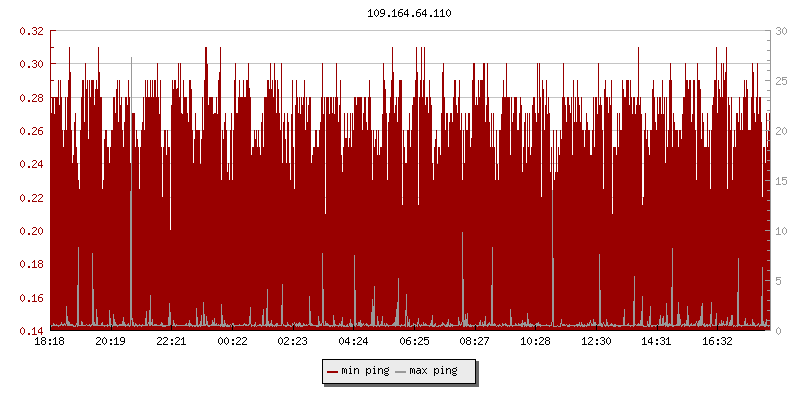The width and height of the screenshot is (800, 400).
Task: Click the dark red min ping swatch
Action: pos(333,372)
